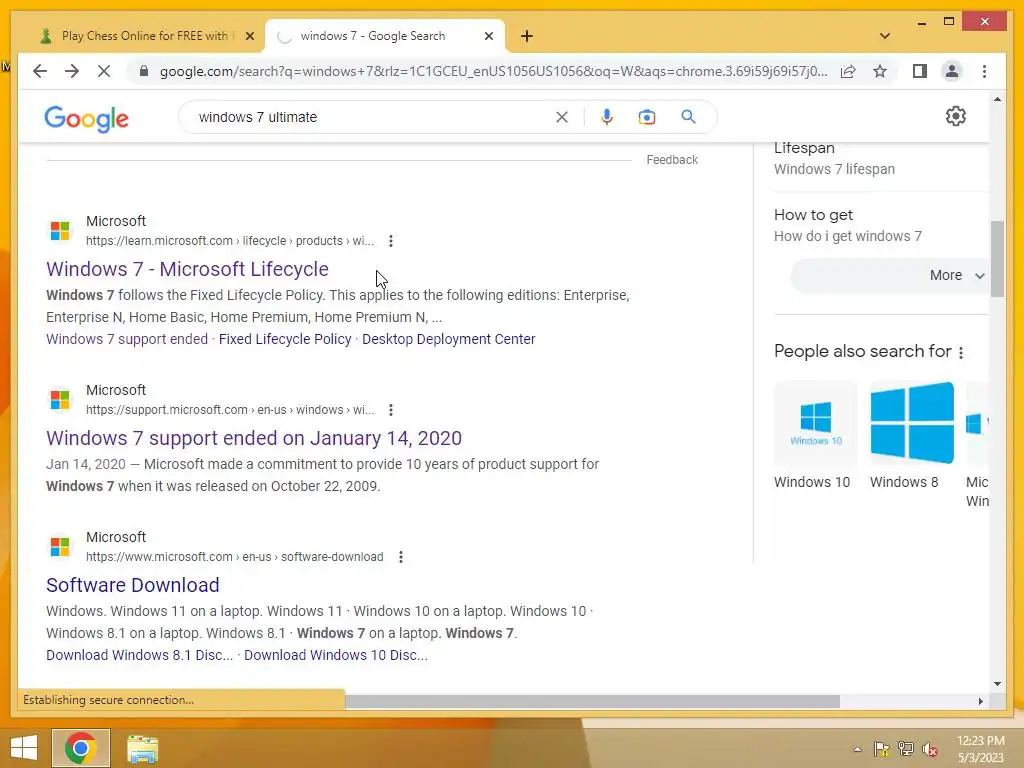Show hidden system tray icons

857,749
